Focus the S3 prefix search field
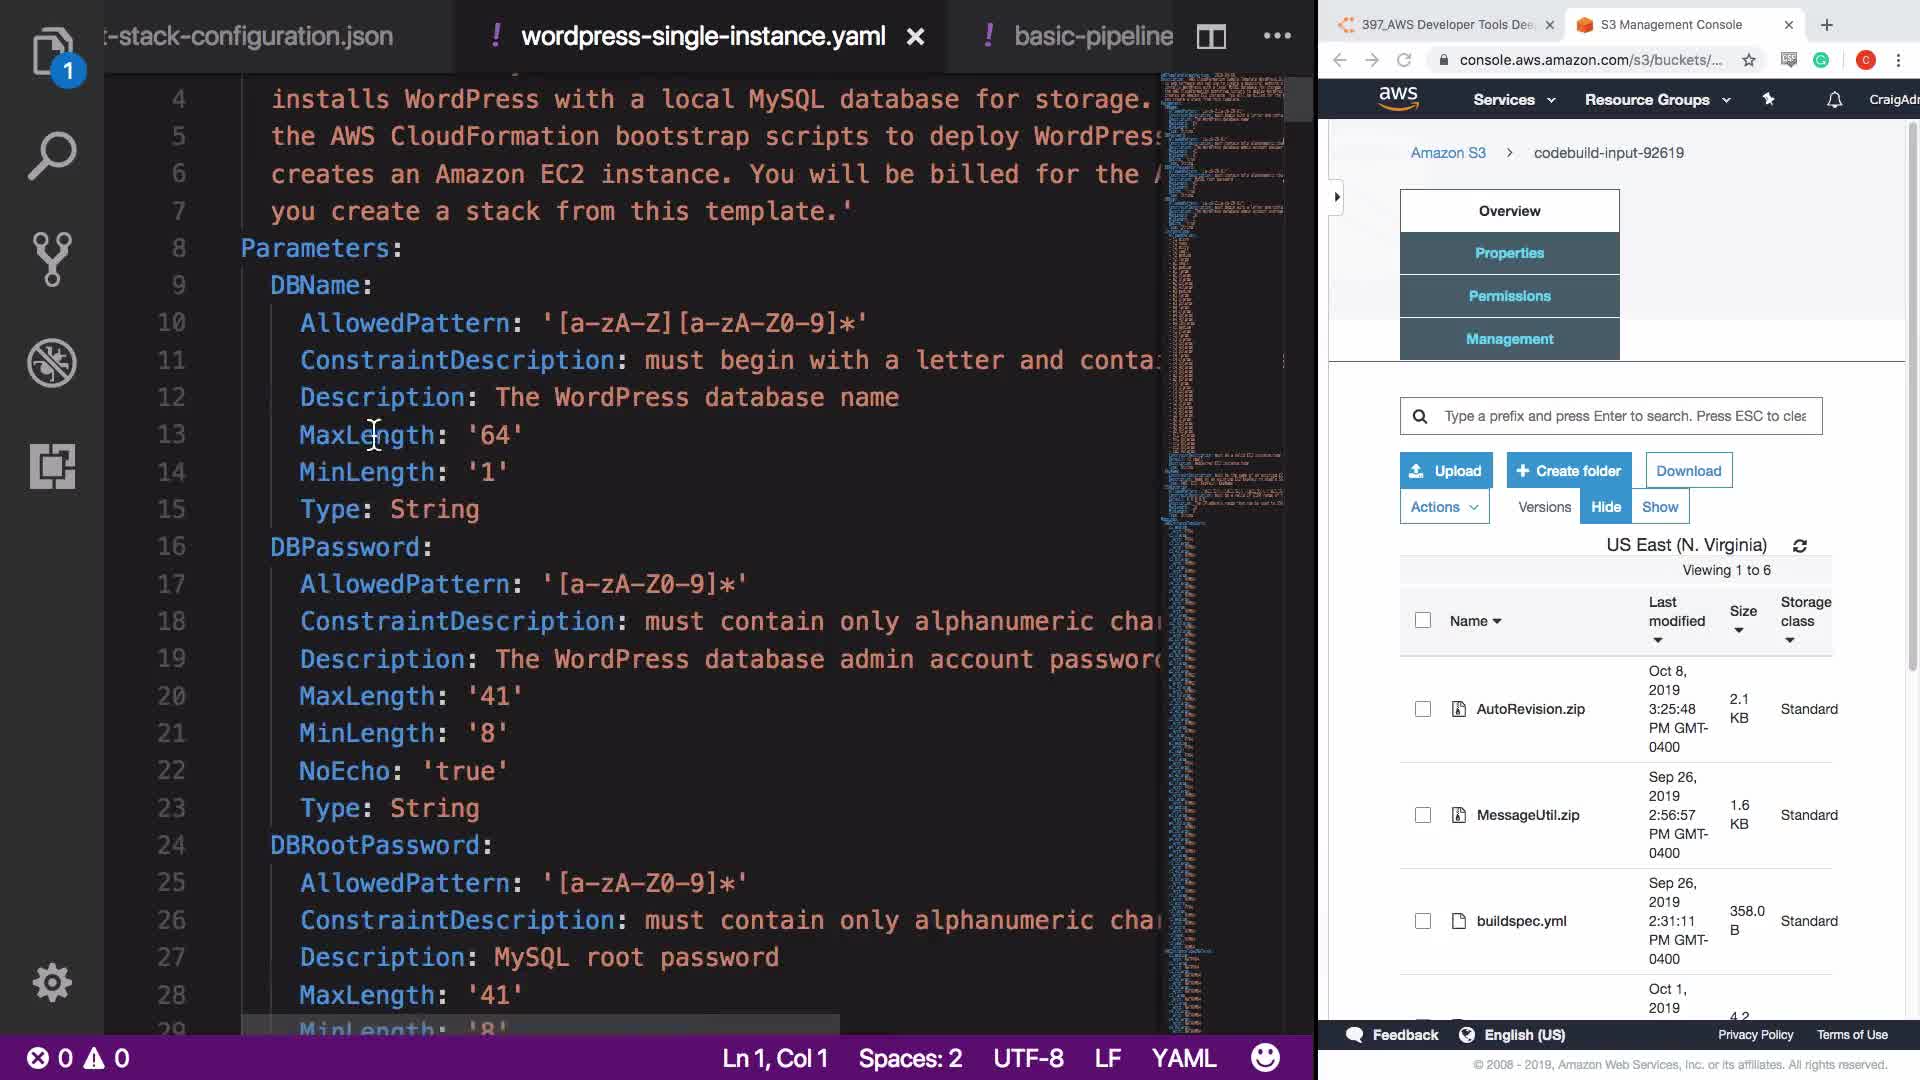 1624,416
